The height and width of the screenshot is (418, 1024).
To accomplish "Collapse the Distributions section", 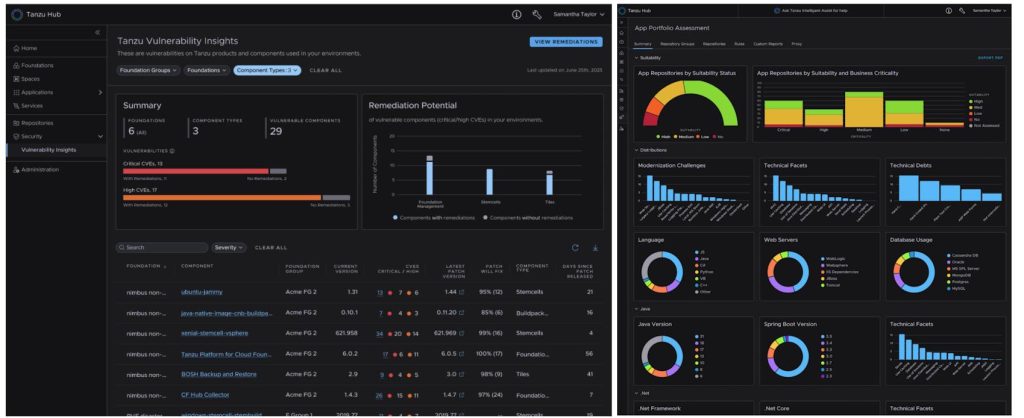I will pyautogui.click(x=637, y=150).
